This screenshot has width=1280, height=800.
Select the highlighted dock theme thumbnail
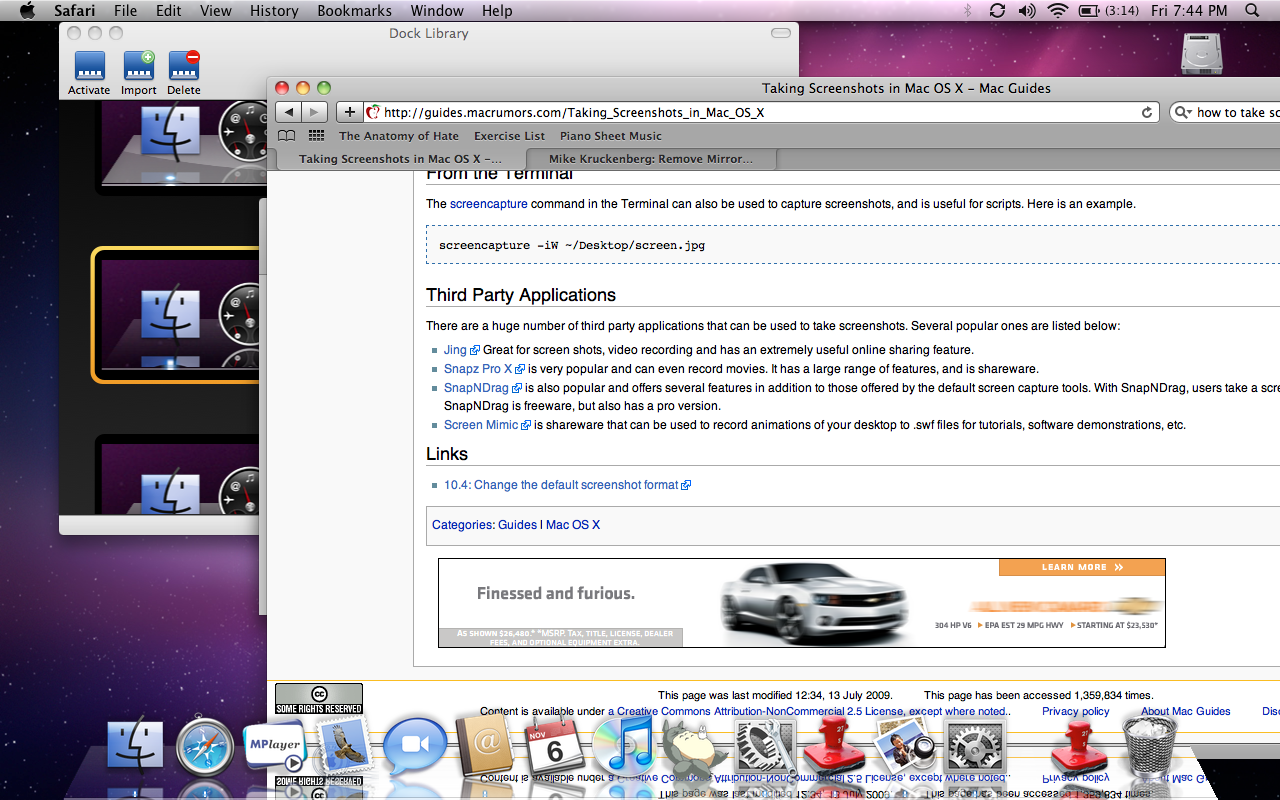[x=175, y=315]
